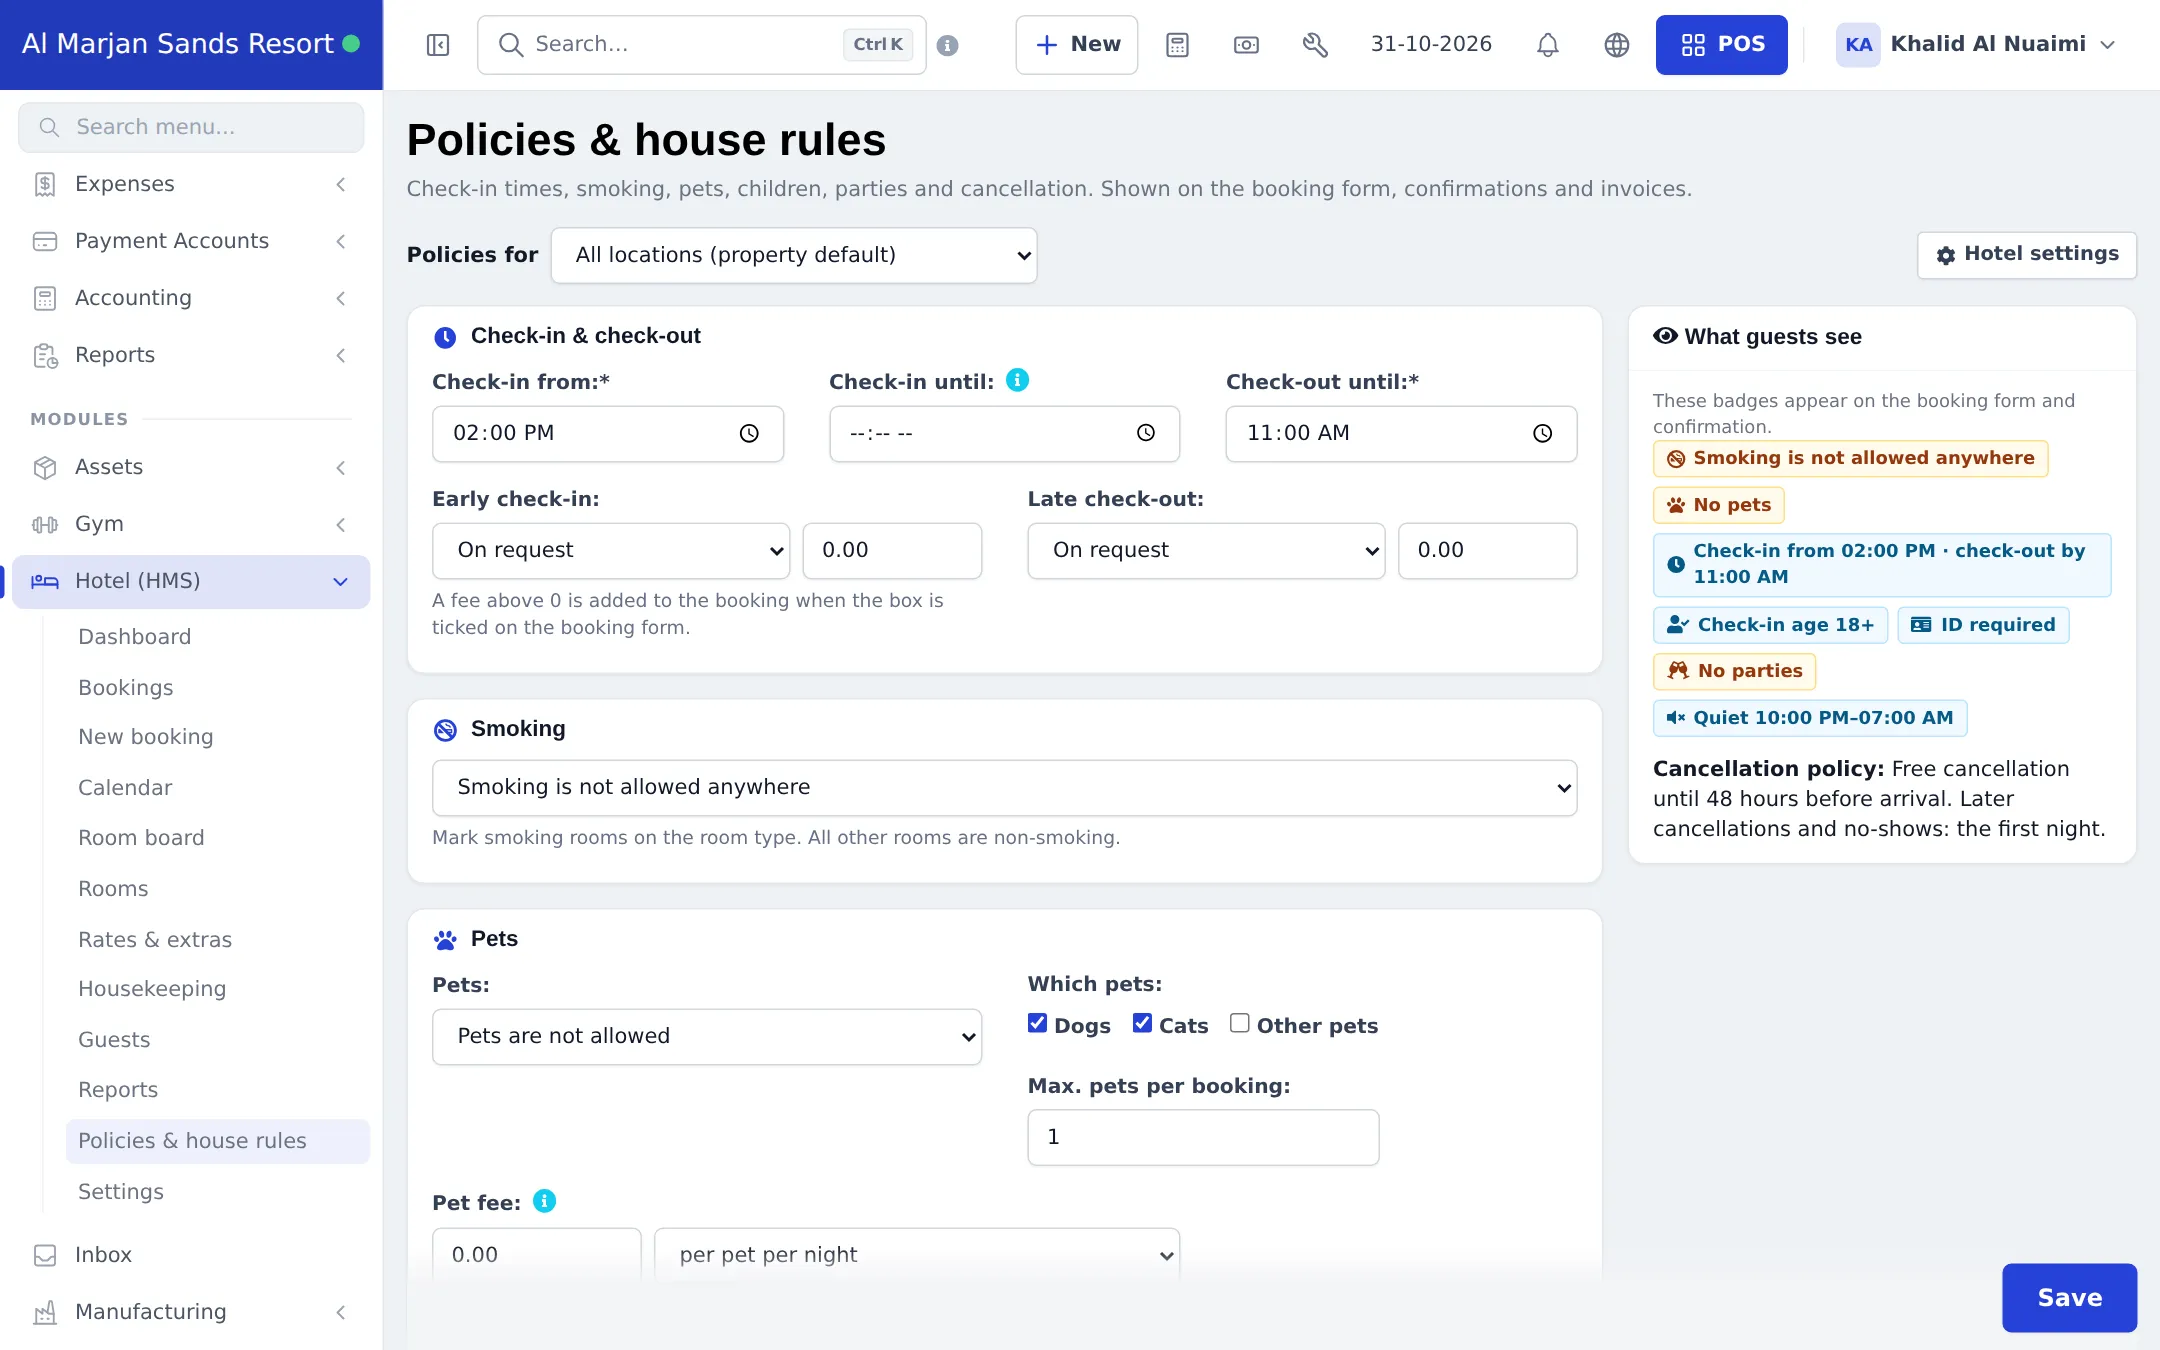Open the globe language selector

(1617, 45)
